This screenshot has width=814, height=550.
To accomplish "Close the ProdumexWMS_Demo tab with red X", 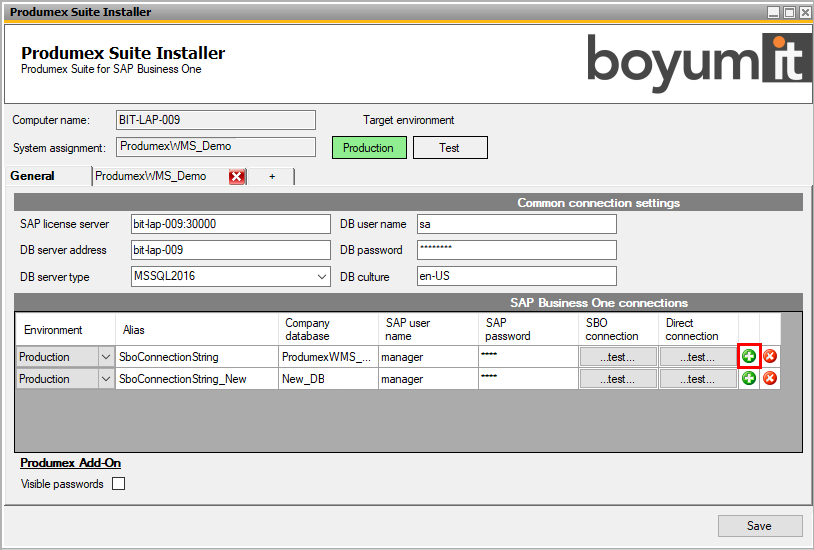I will point(237,177).
